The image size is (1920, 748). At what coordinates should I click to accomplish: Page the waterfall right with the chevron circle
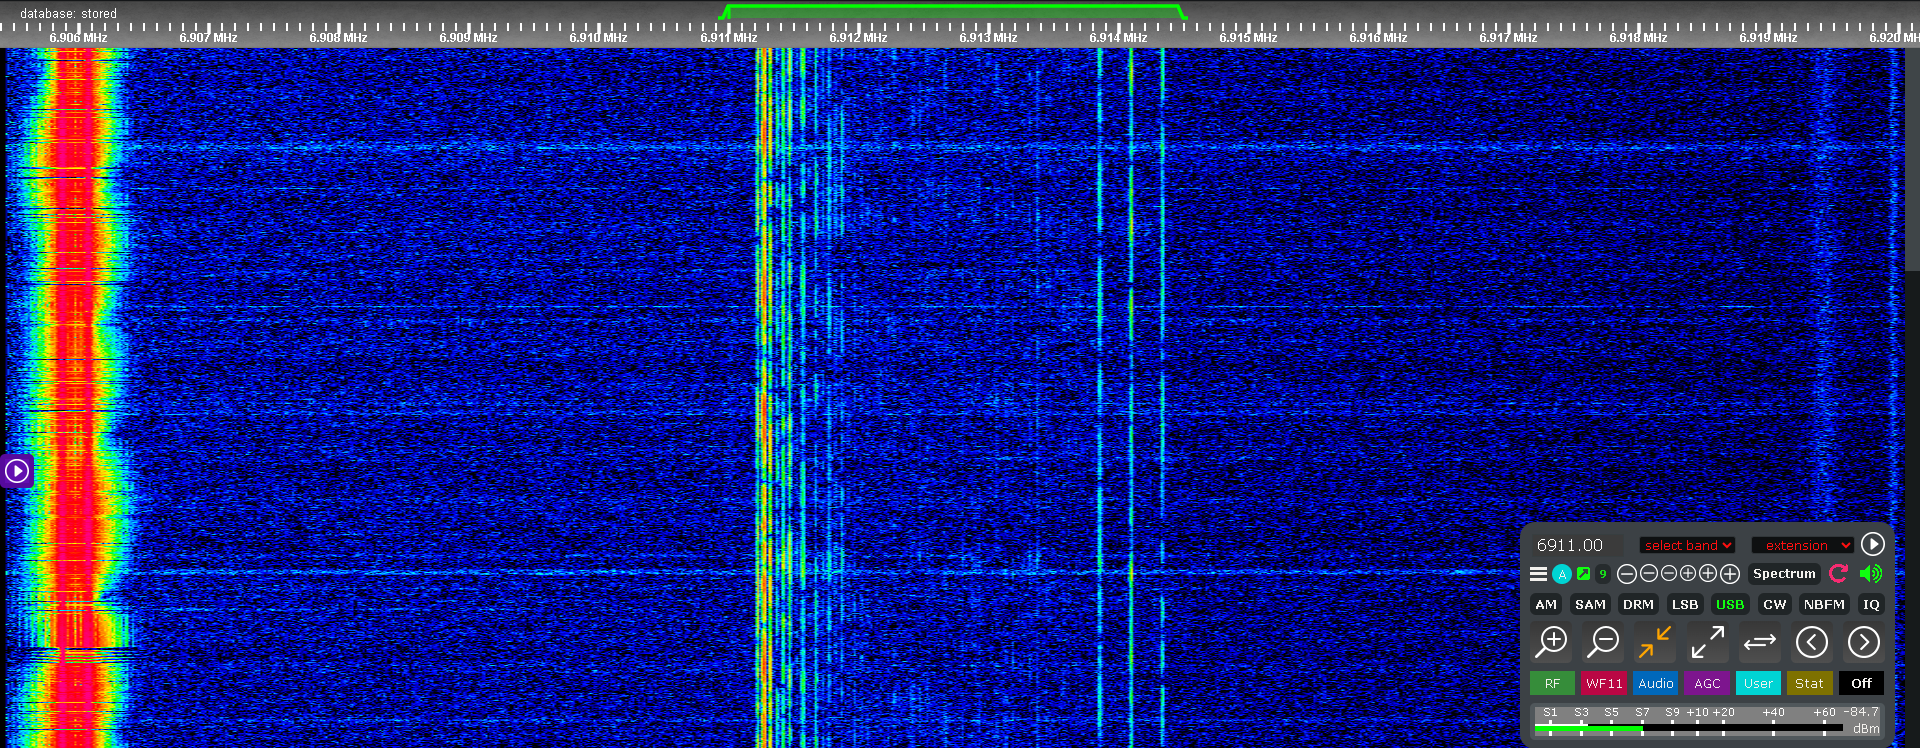[1864, 642]
